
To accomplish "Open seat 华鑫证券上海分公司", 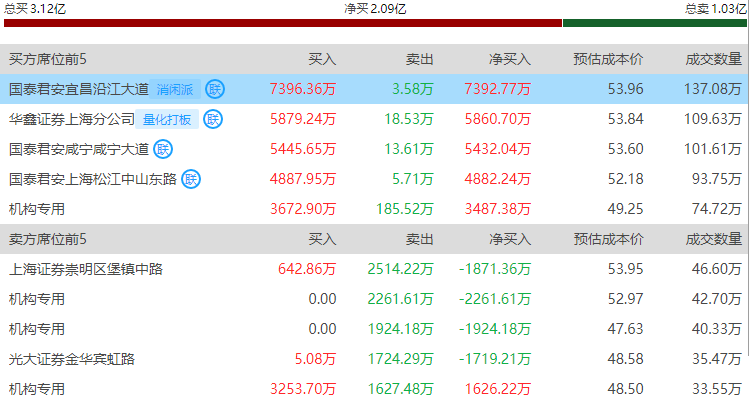I will (x=72, y=119).
